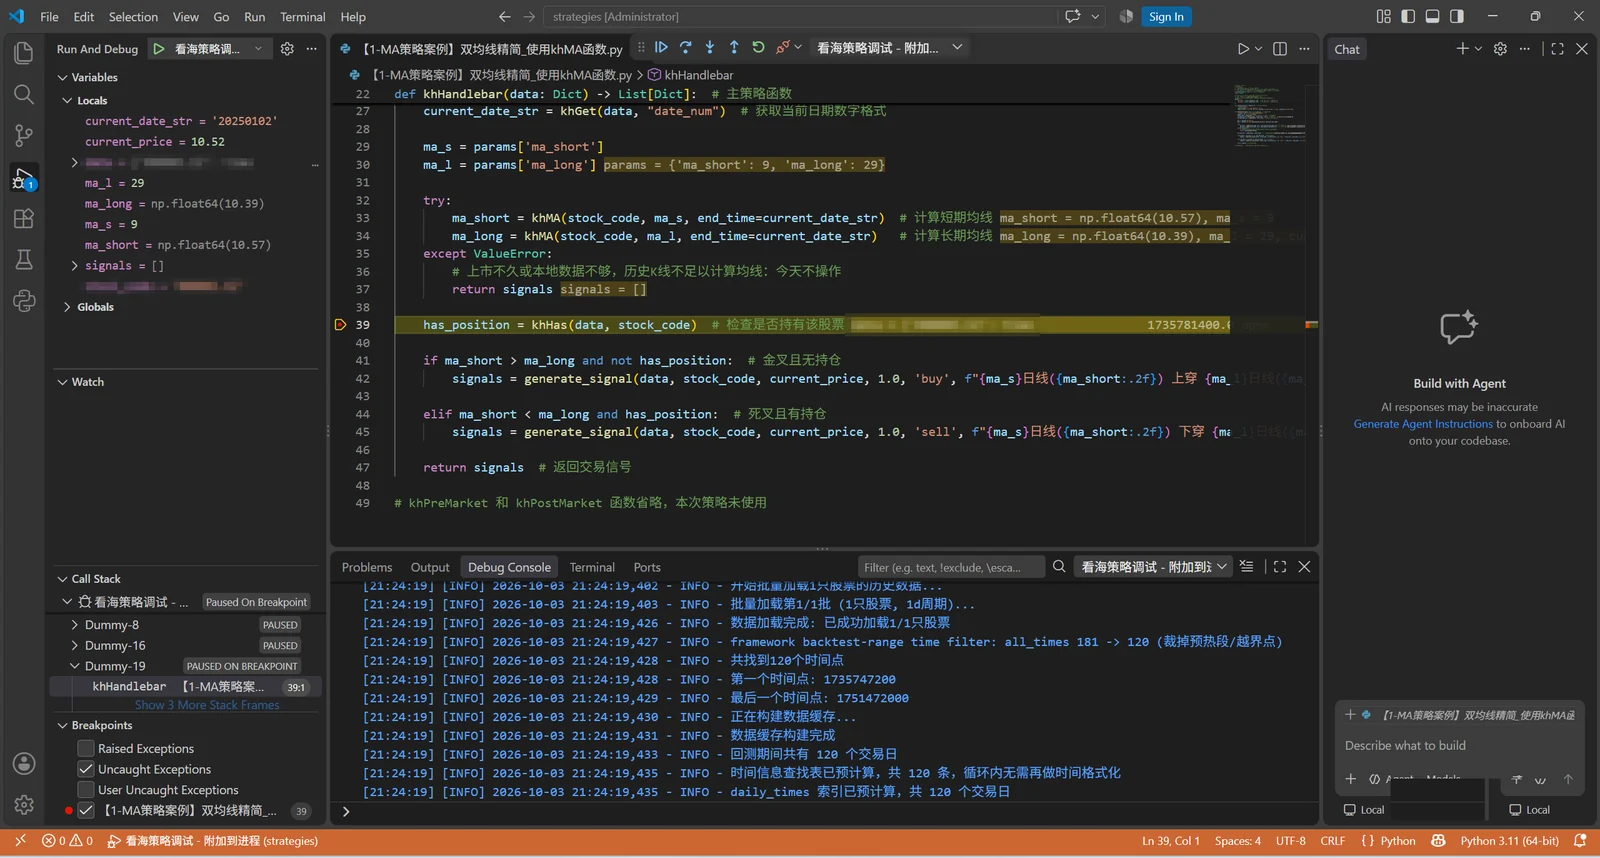Open the Manage gear menu
The height and width of the screenshot is (858, 1600).
[24, 805]
